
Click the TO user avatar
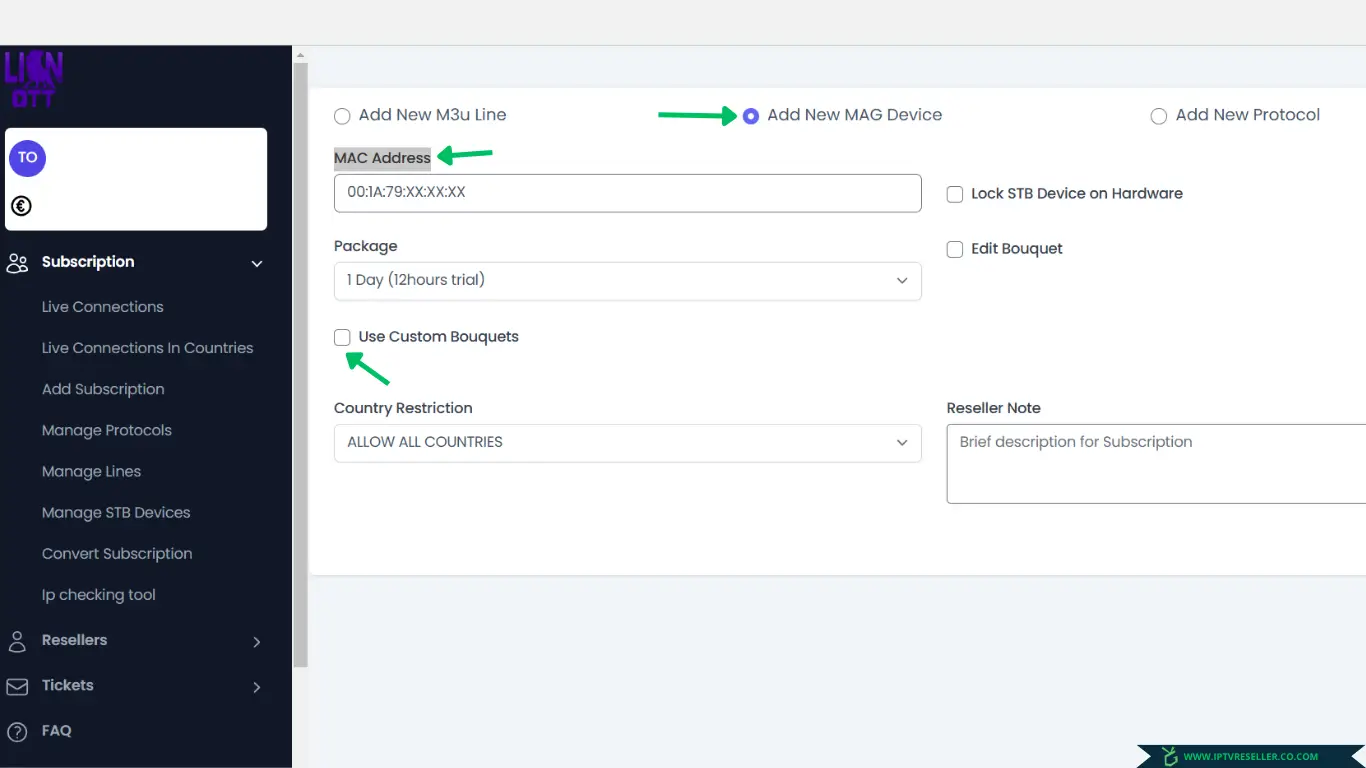tap(28, 158)
